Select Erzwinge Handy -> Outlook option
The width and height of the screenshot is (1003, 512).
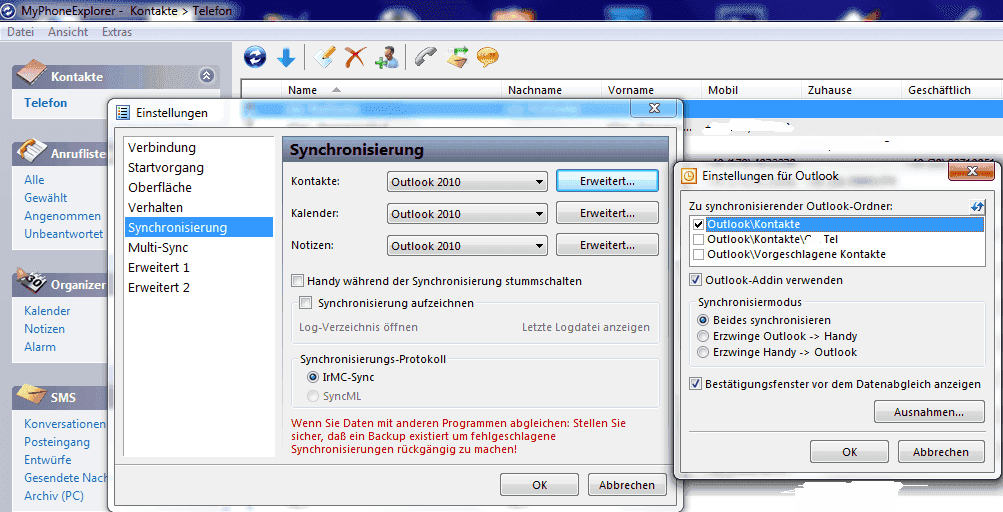703,352
